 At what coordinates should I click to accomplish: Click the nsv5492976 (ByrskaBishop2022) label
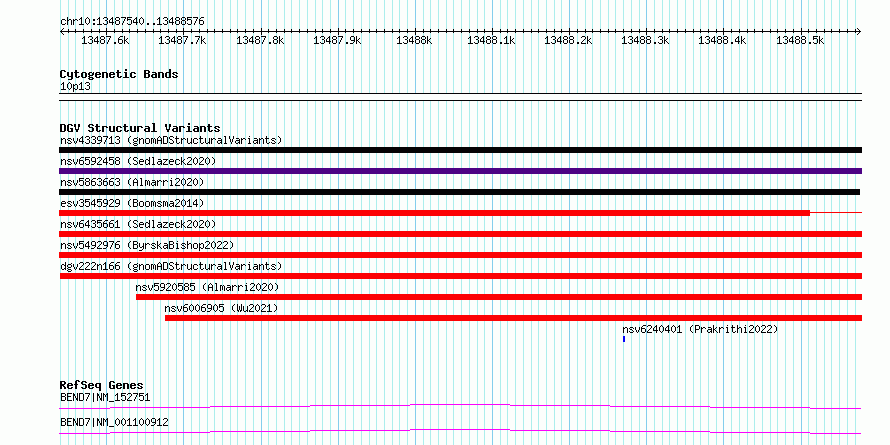tap(147, 245)
